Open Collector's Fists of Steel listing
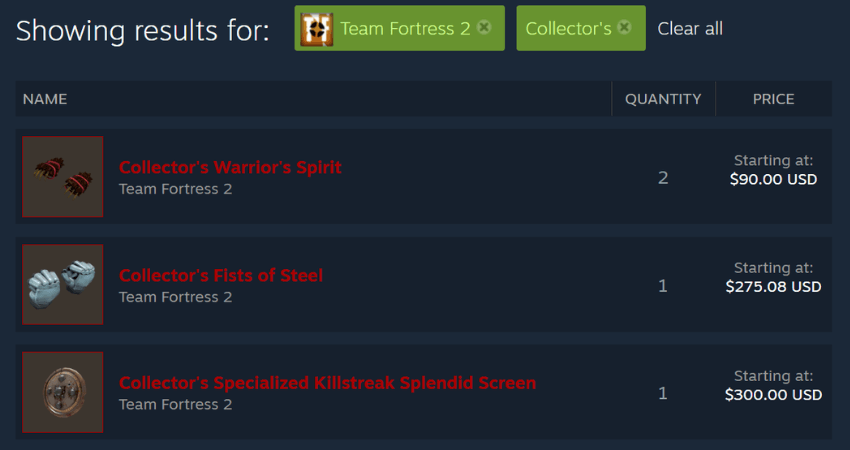The image size is (850, 450). point(221,275)
